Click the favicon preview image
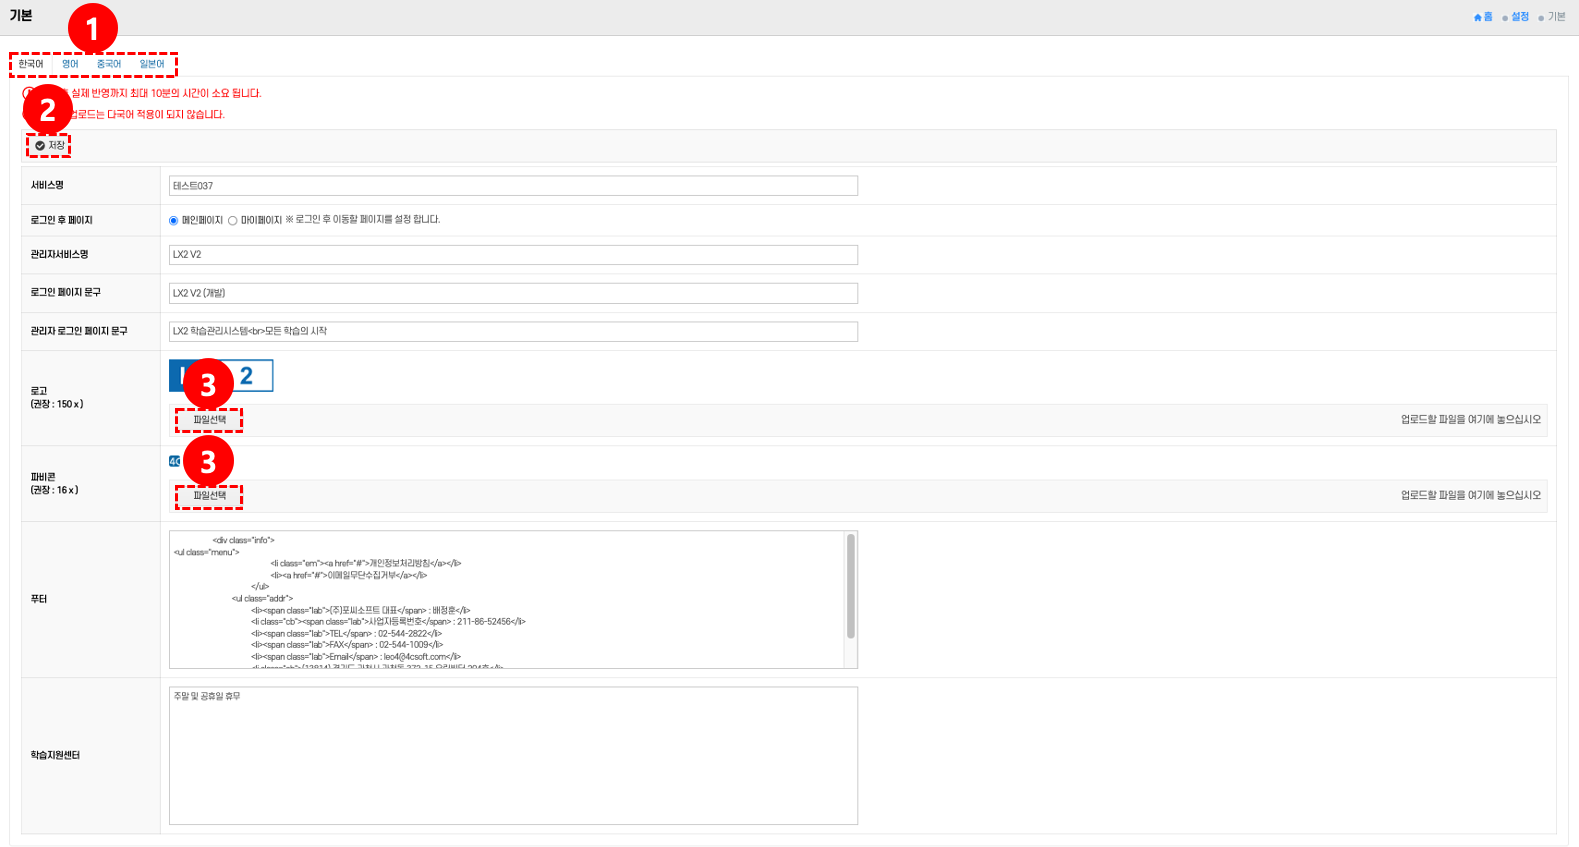 pos(175,461)
